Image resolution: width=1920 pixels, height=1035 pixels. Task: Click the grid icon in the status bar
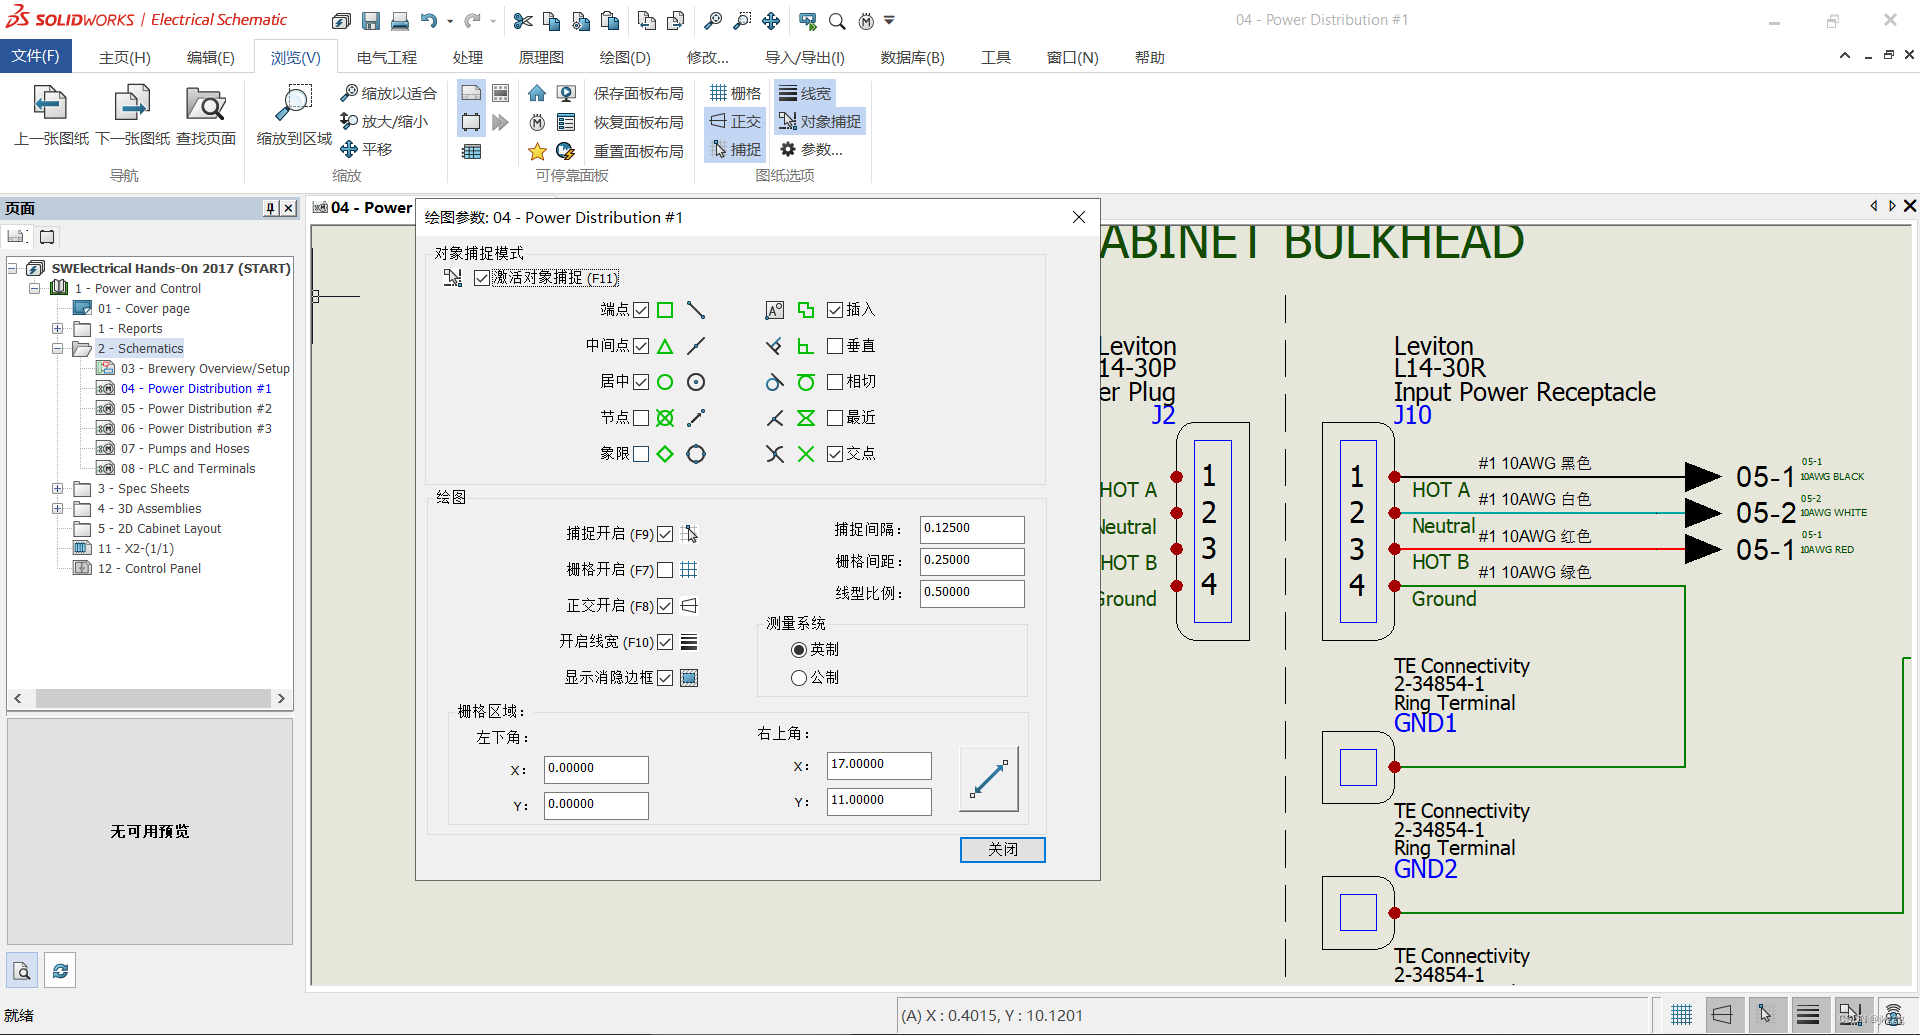[x=1682, y=1015]
